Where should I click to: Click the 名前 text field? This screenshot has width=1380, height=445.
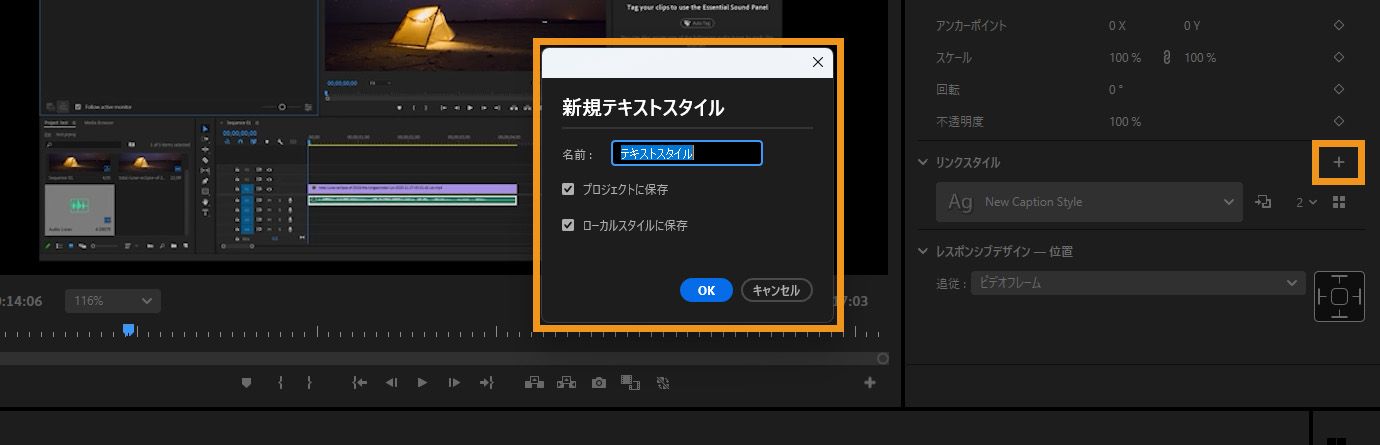tap(687, 153)
